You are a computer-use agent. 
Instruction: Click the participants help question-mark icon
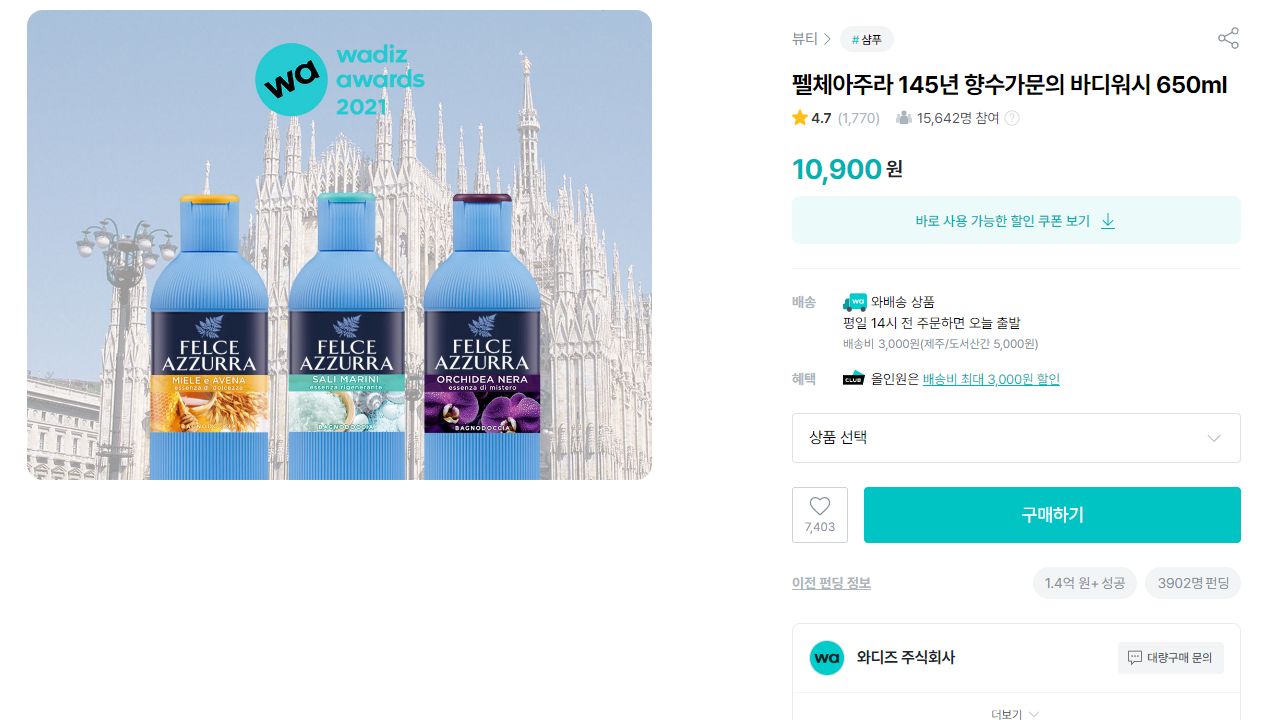pyautogui.click(x=1012, y=118)
